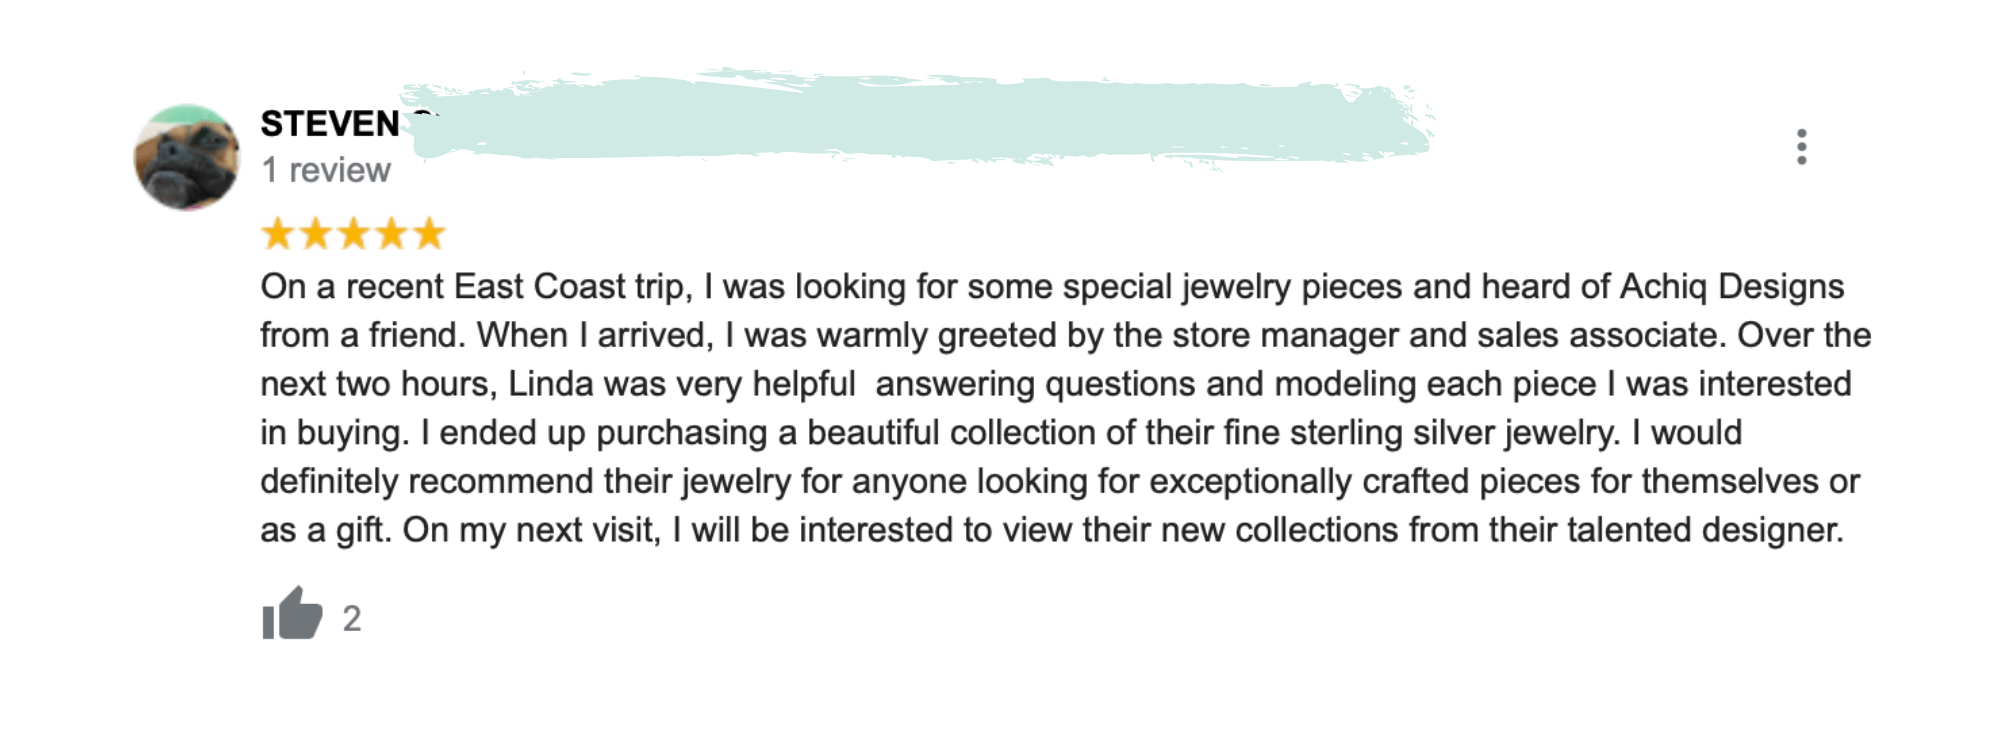Click the like count number 2

pos(352,619)
